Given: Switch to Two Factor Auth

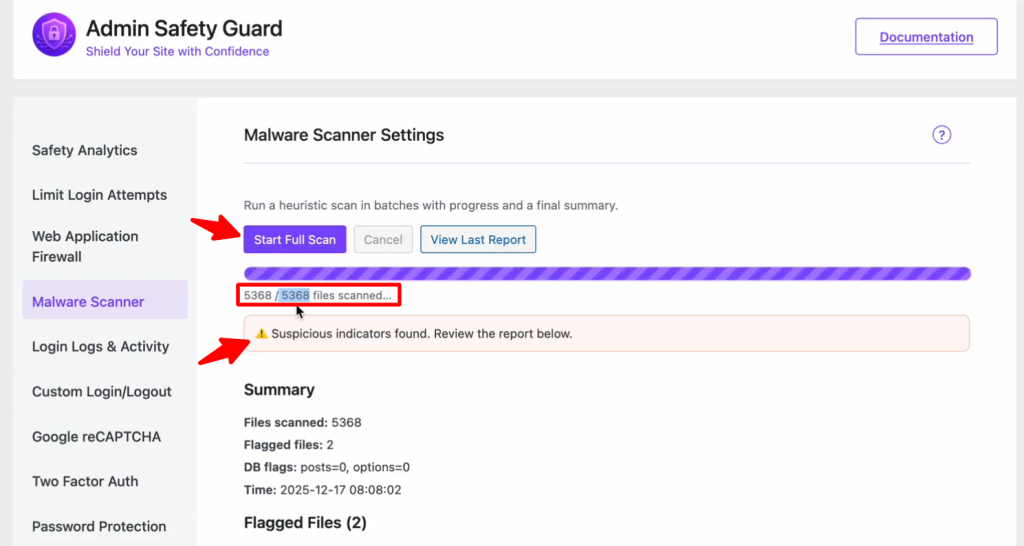Looking at the screenshot, I should tap(85, 481).
